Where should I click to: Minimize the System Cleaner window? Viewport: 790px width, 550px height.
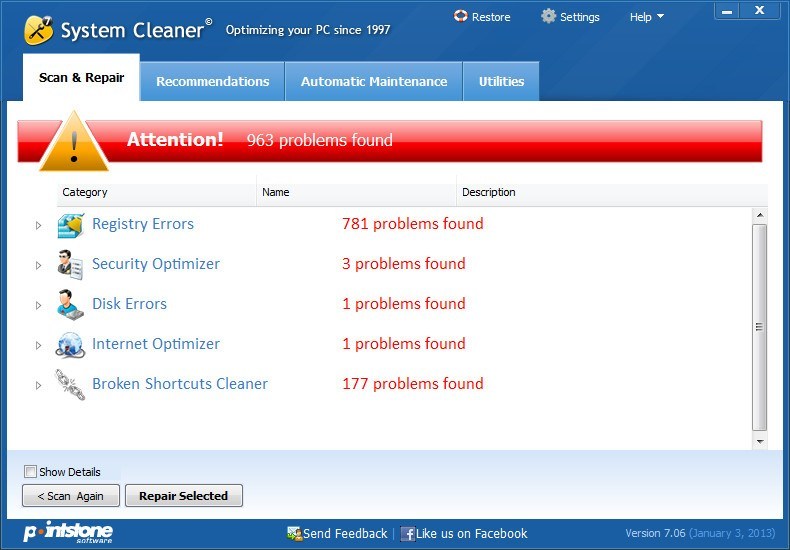tap(727, 11)
